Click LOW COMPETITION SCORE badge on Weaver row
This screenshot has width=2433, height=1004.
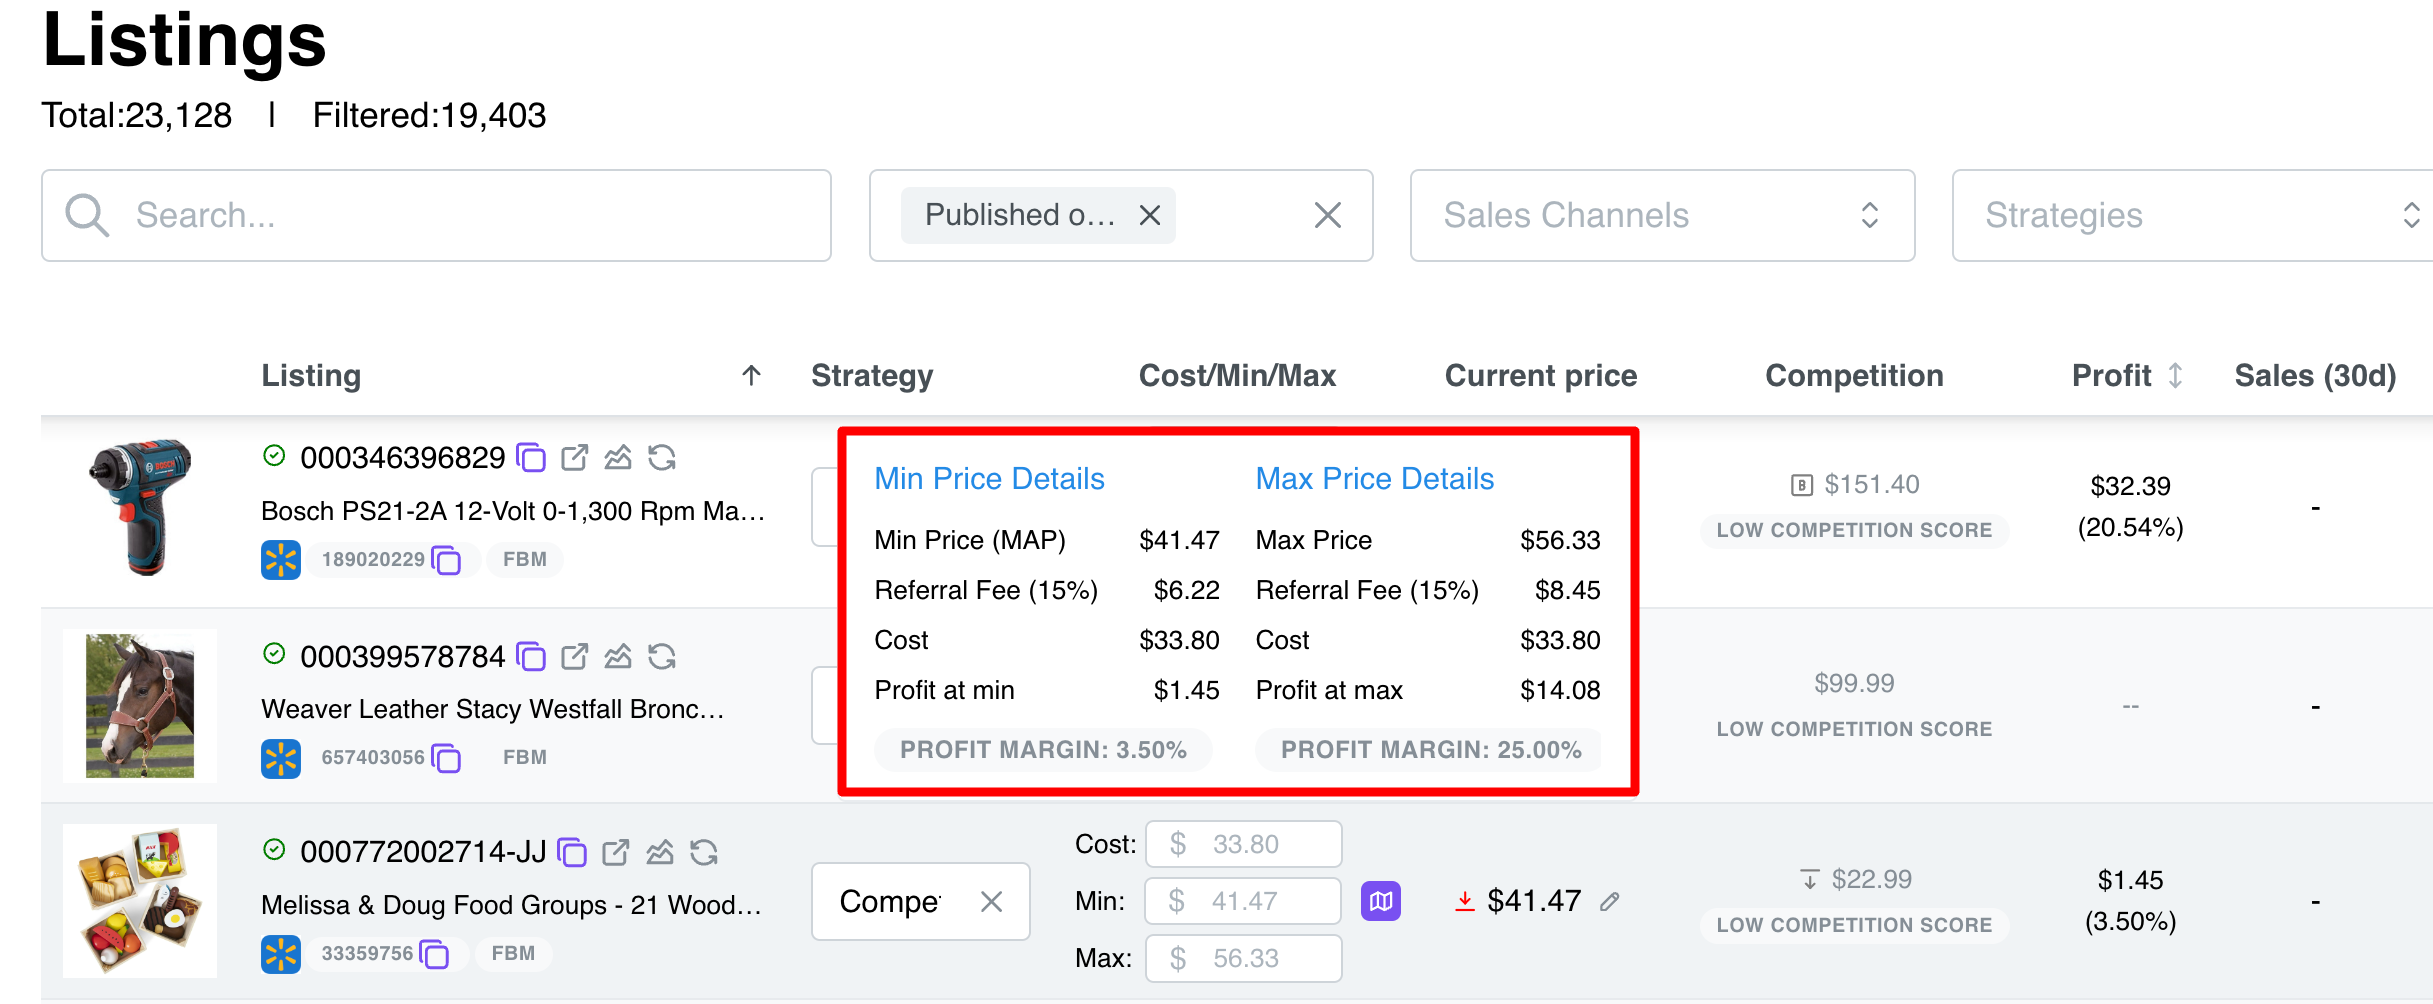tap(1854, 729)
